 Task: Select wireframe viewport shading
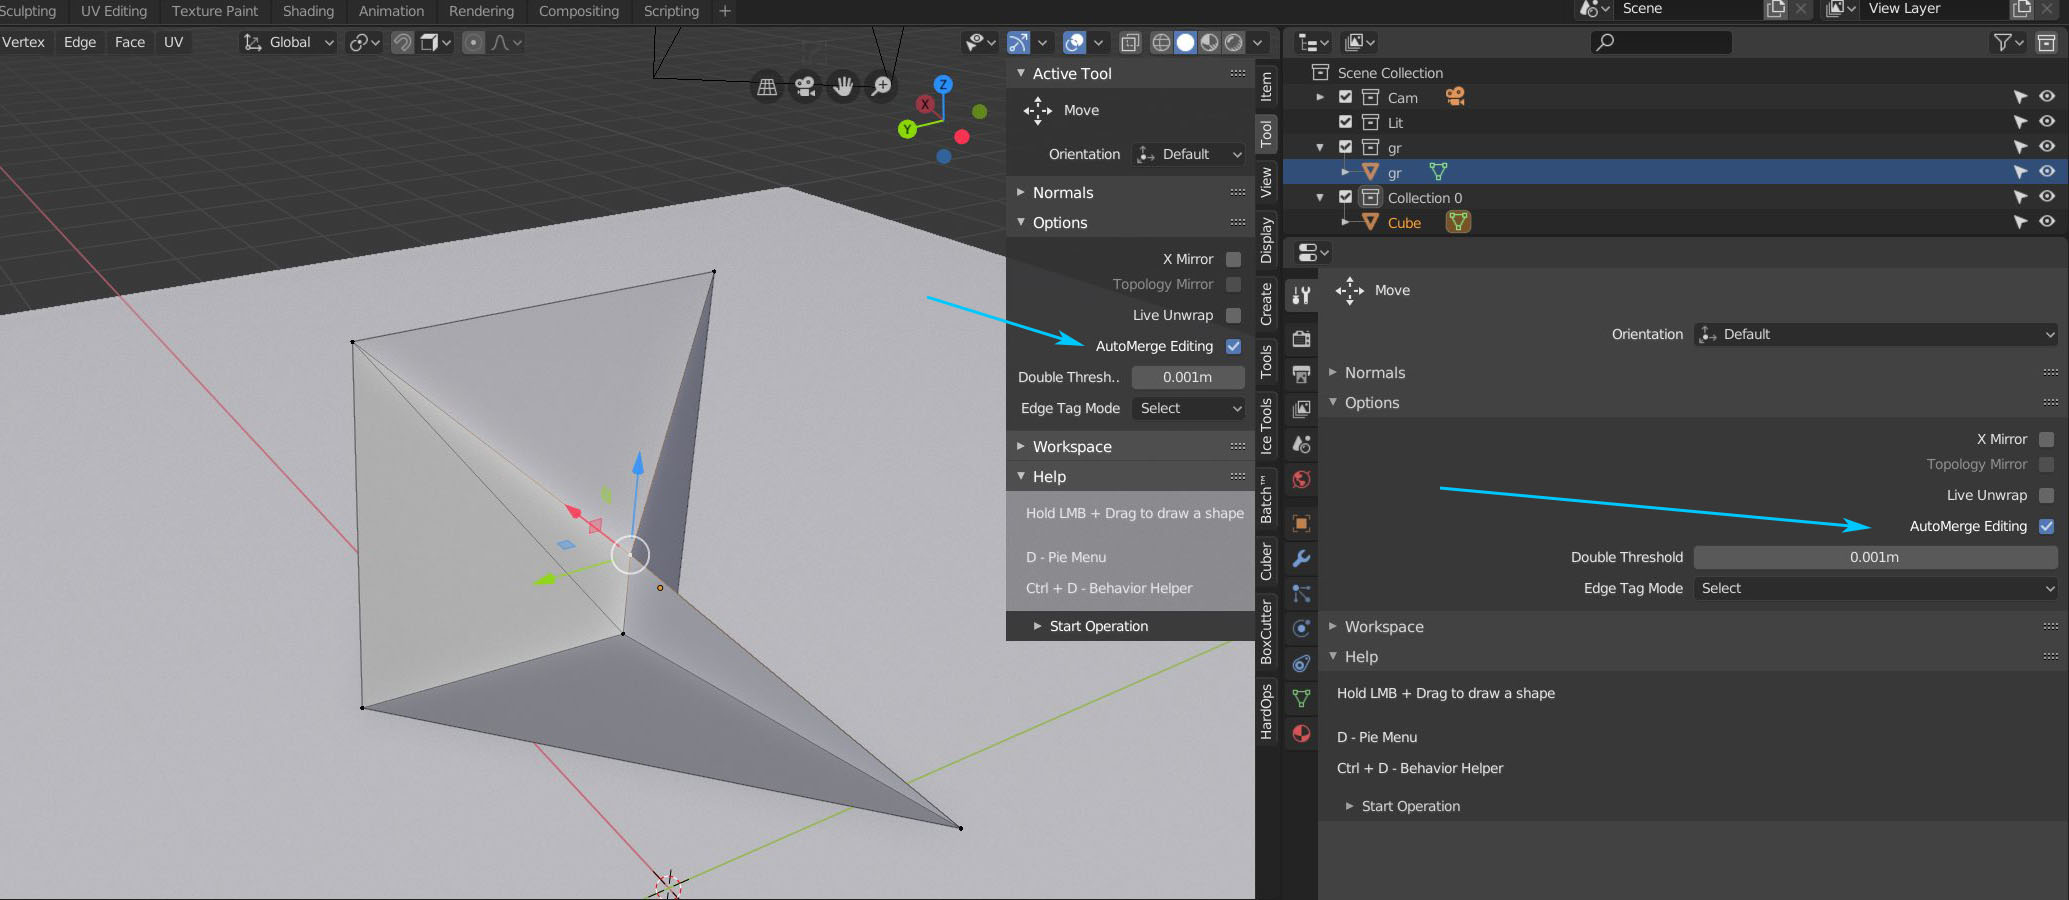click(x=1161, y=42)
